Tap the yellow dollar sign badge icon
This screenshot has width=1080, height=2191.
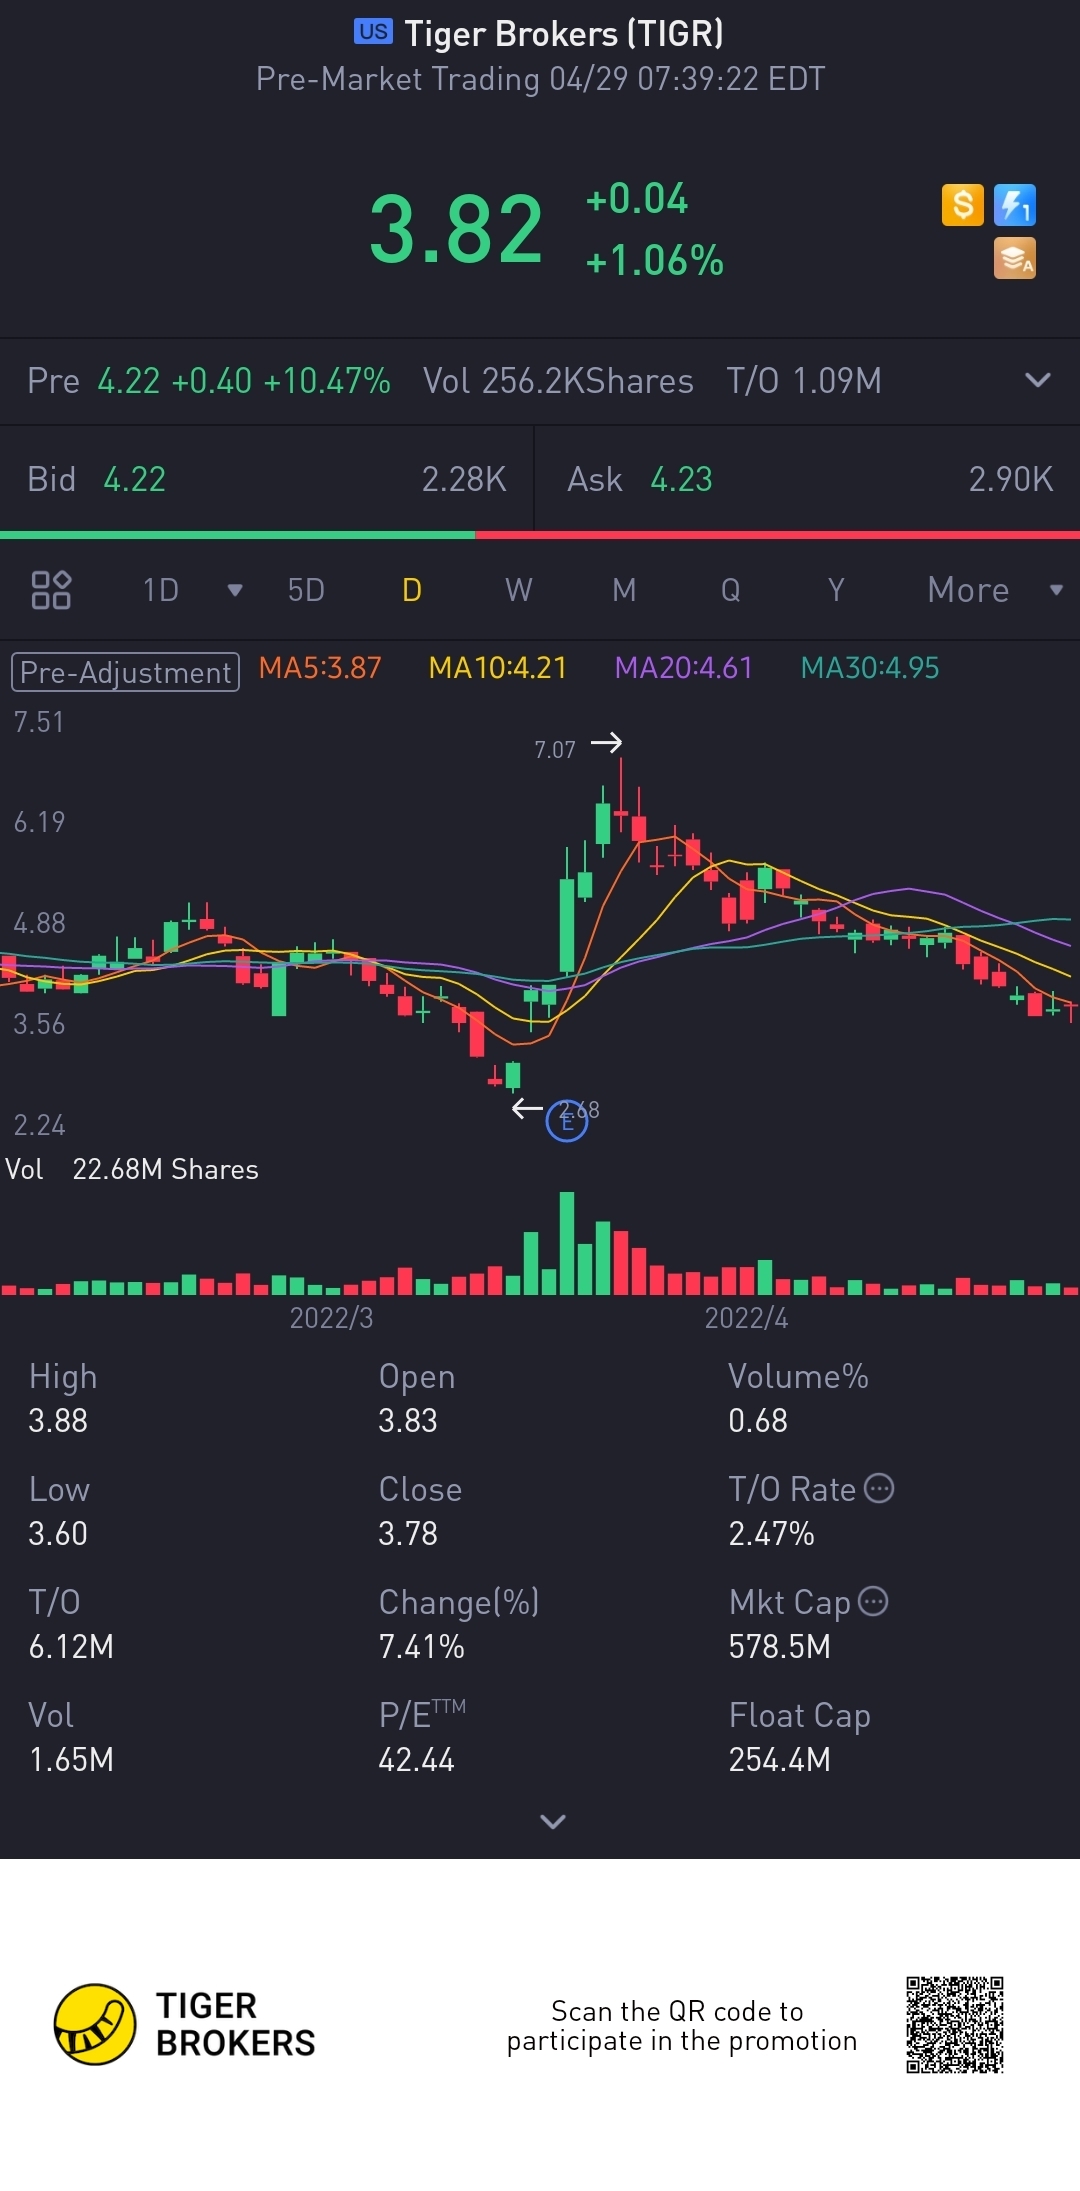click(963, 205)
